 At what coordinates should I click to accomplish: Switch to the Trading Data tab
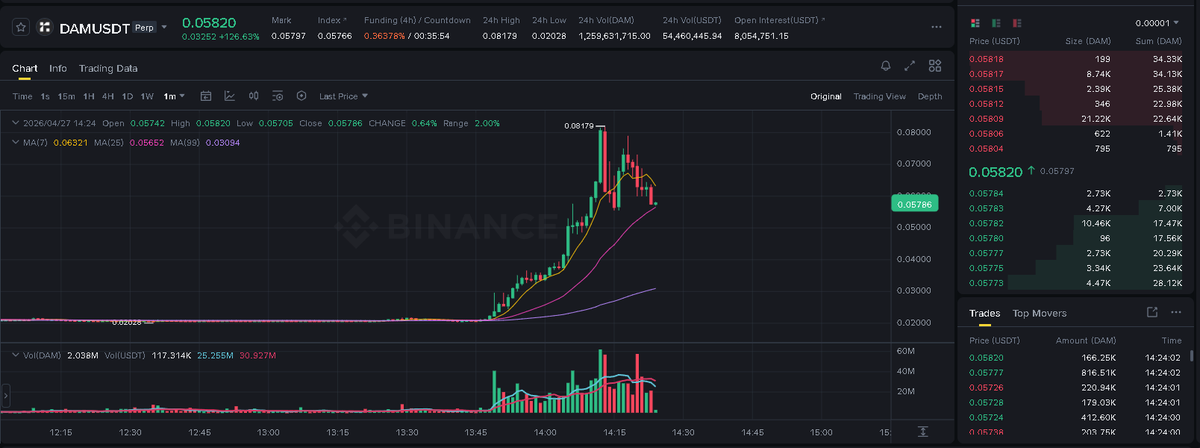click(x=108, y=68)
